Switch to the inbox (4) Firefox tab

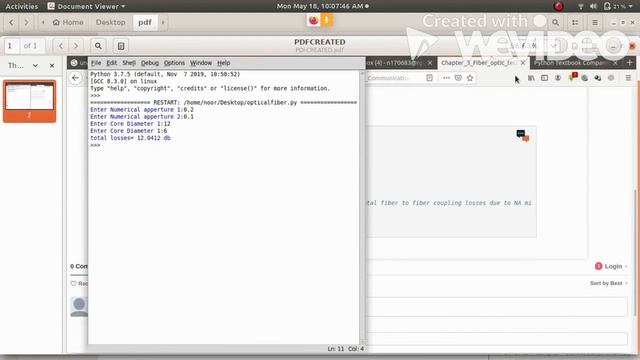(x=394, y=63)
